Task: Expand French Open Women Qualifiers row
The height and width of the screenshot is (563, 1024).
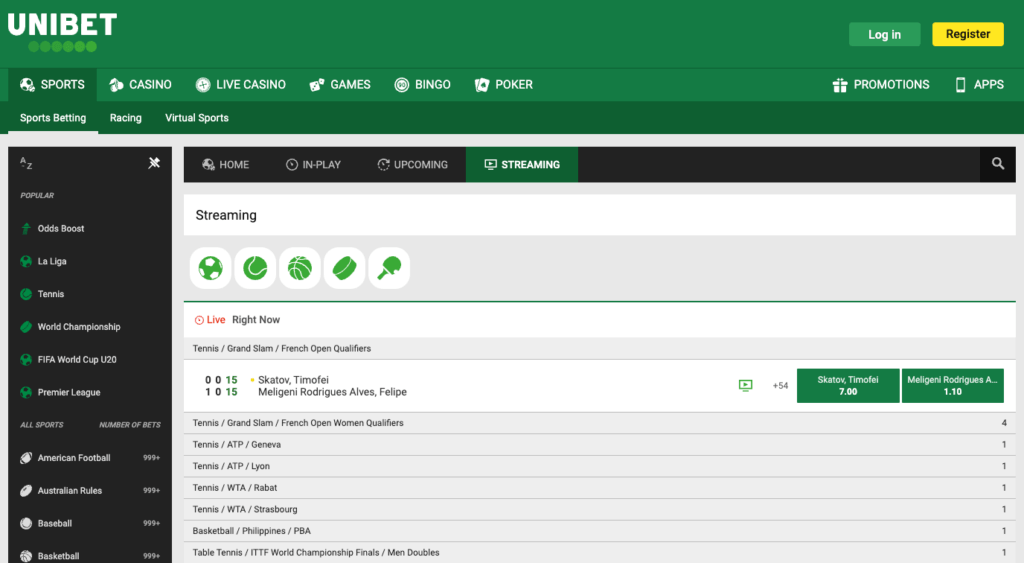Action: 600,423
